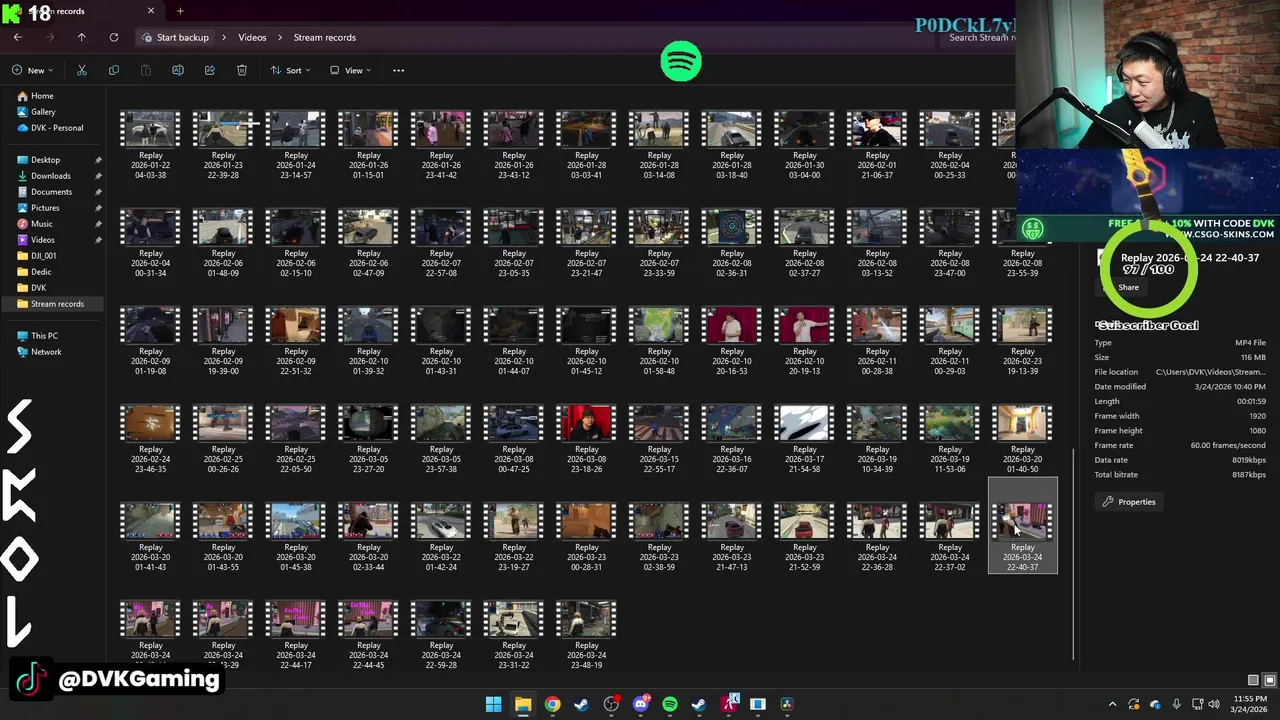Select DVK - Personal OneDrive folder
The image size is (1280, 720).
pos(56,128)
